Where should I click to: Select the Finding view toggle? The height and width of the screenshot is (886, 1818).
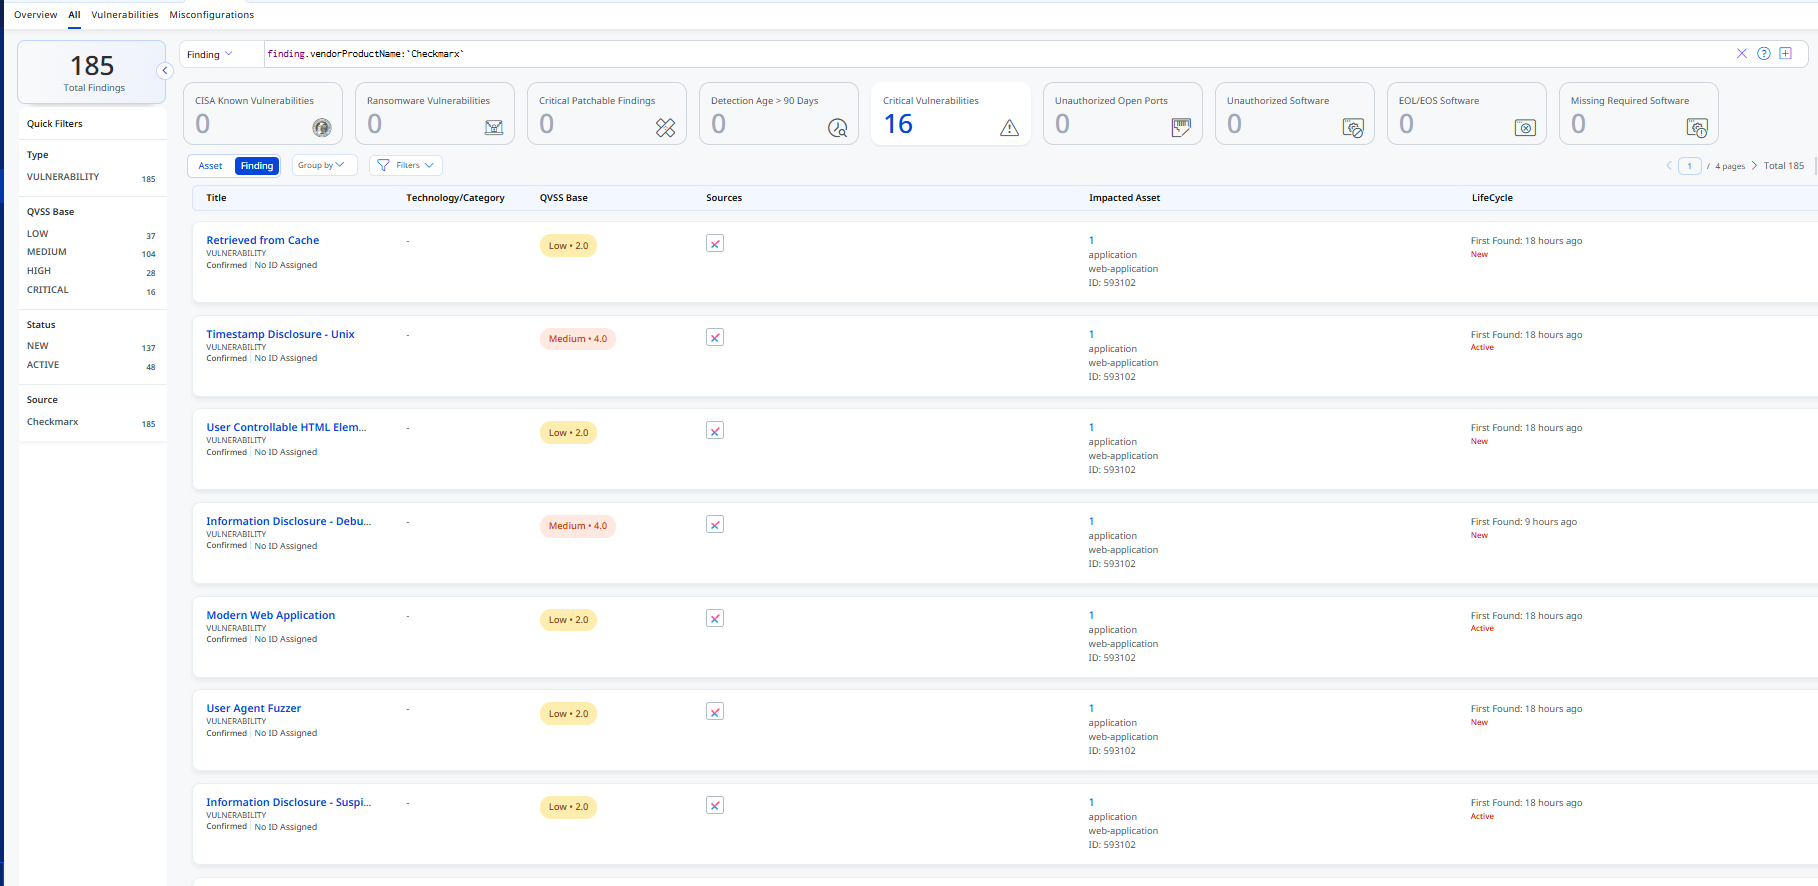257,166
